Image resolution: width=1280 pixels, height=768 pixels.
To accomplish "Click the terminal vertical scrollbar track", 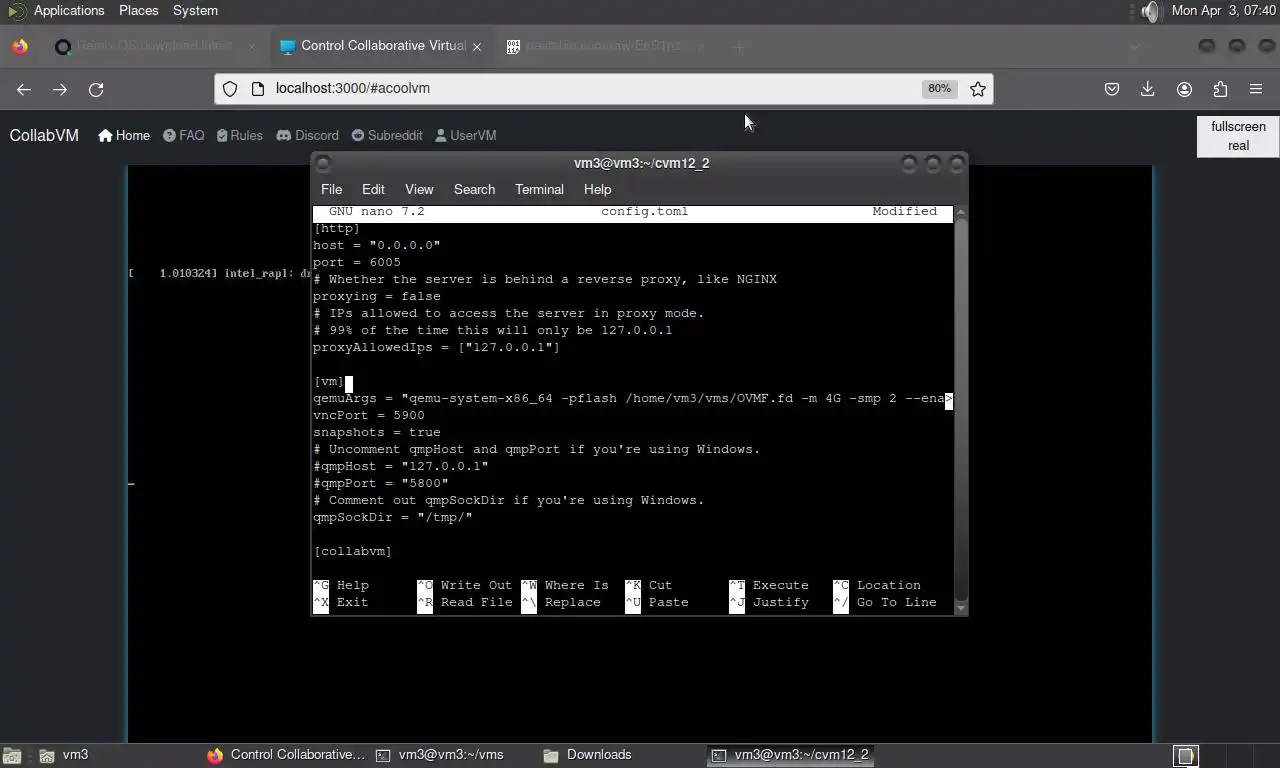I will pyautogui.click(x=961, y=410).
